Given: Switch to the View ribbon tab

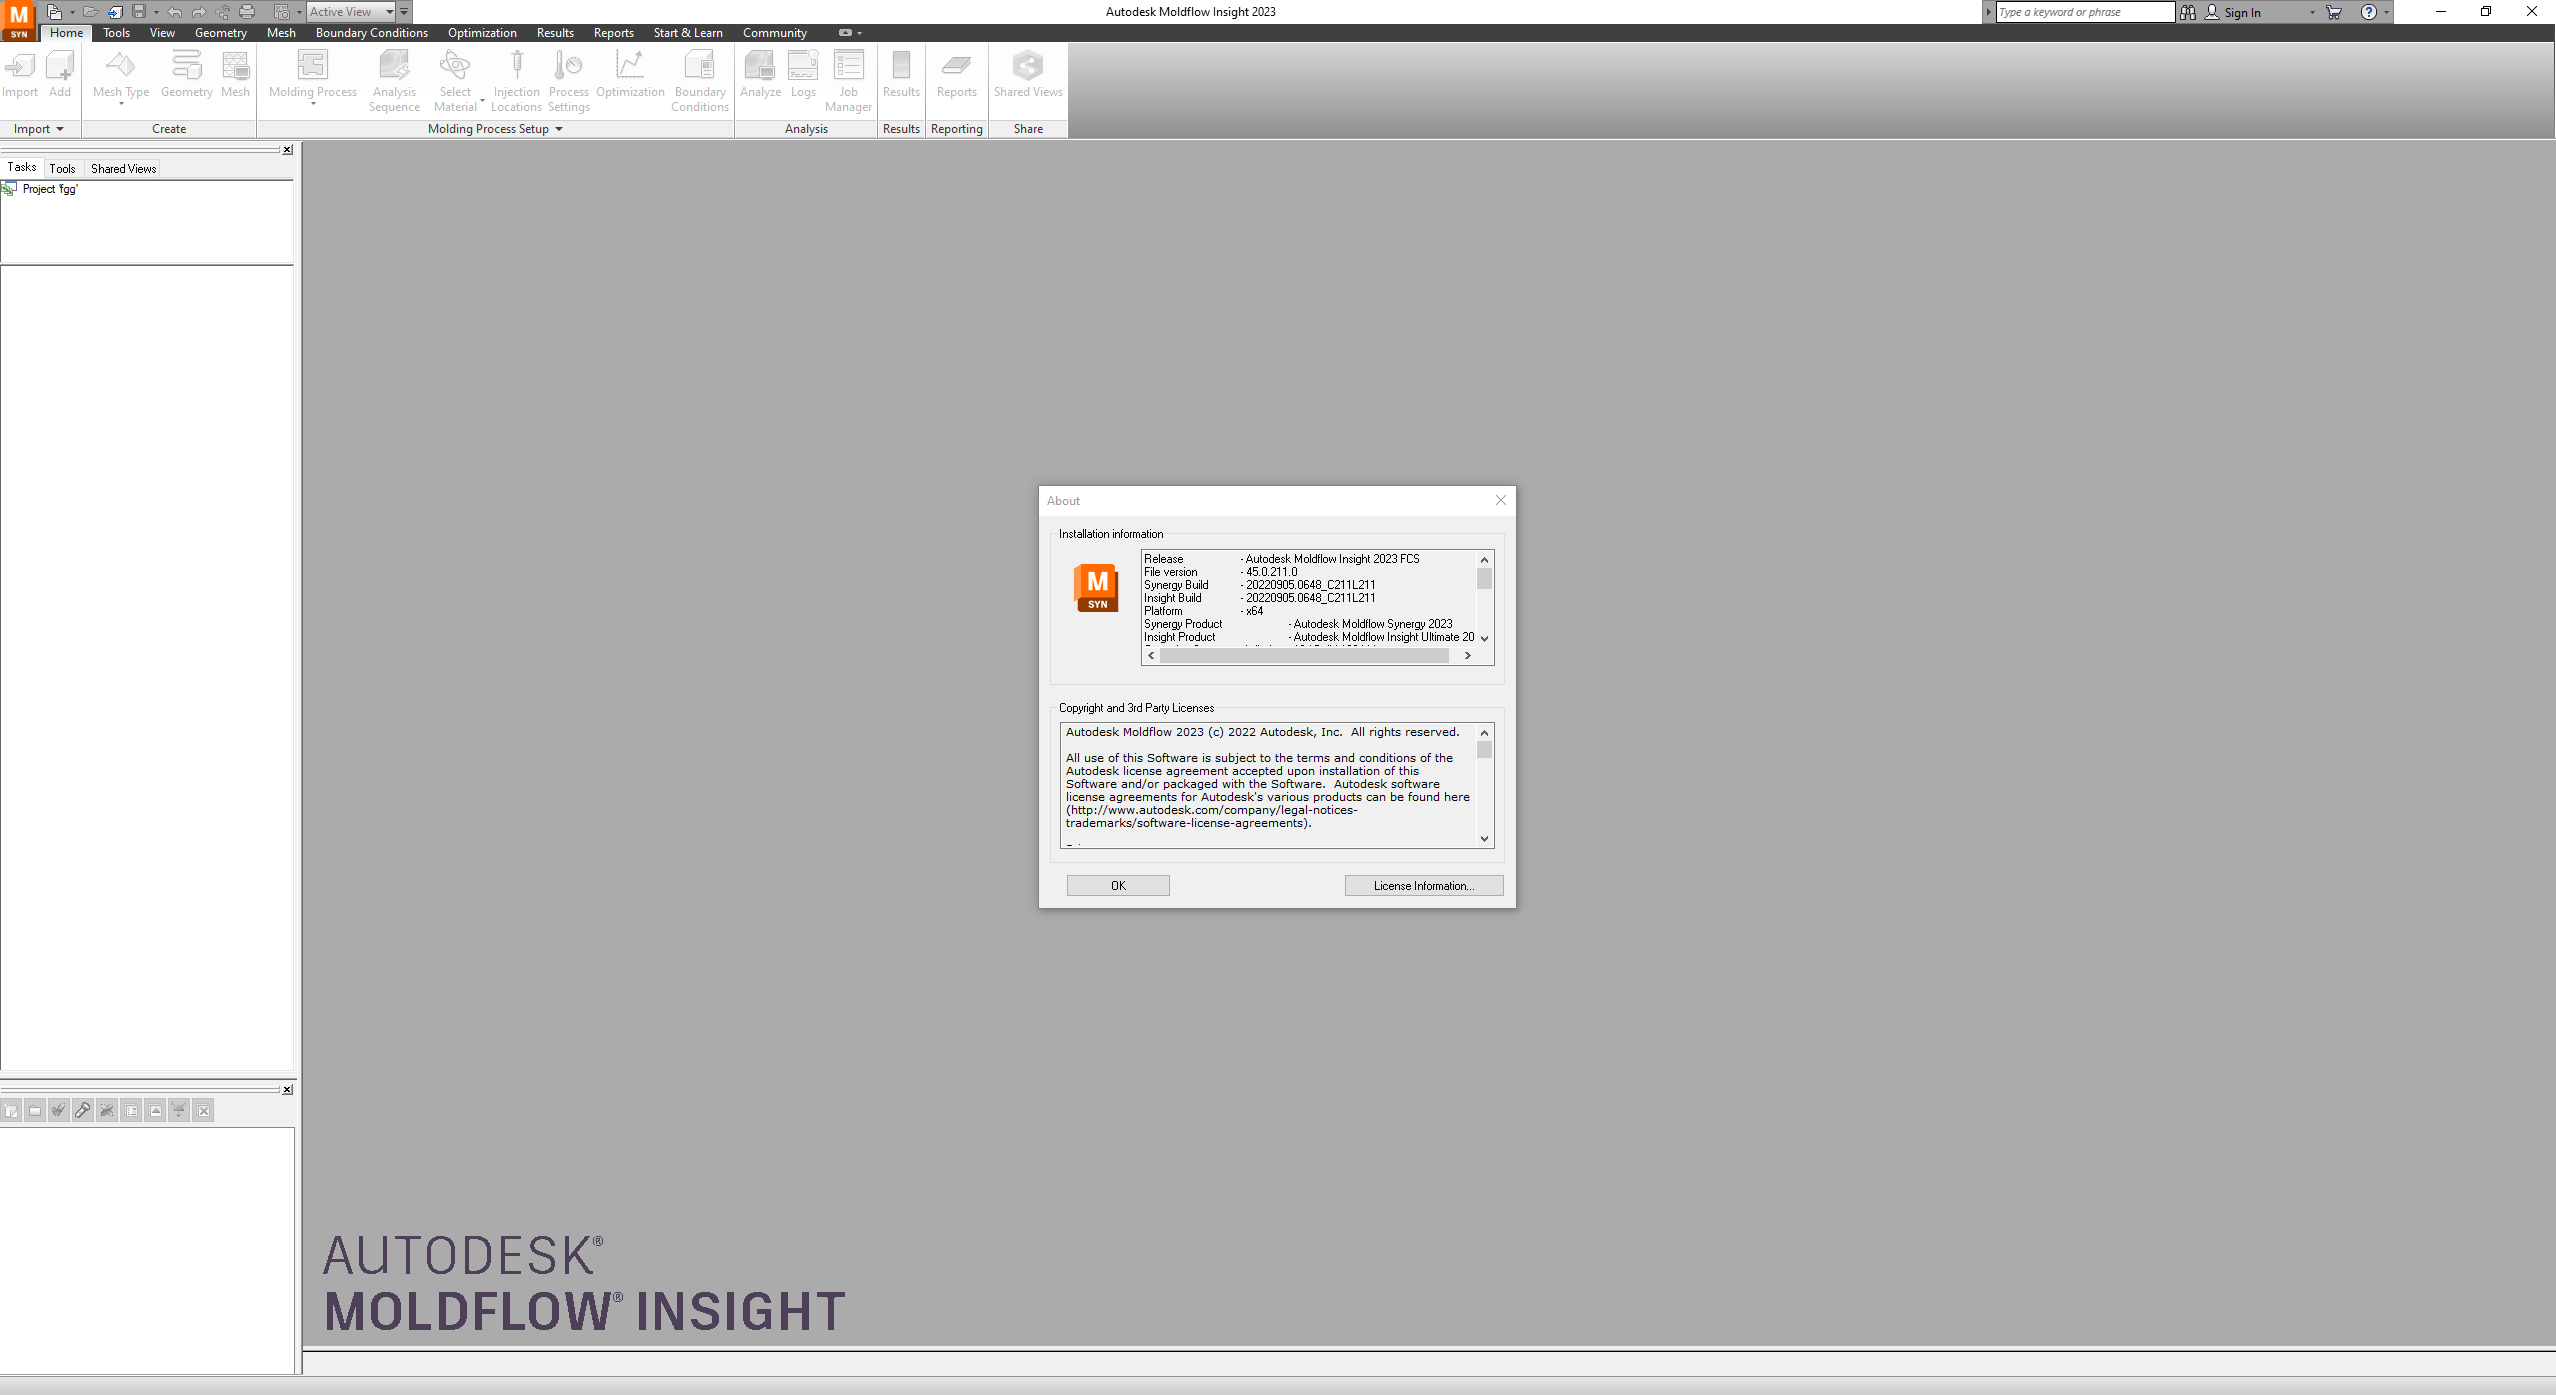Looking at the screenshot, I should tap(162, 33).
